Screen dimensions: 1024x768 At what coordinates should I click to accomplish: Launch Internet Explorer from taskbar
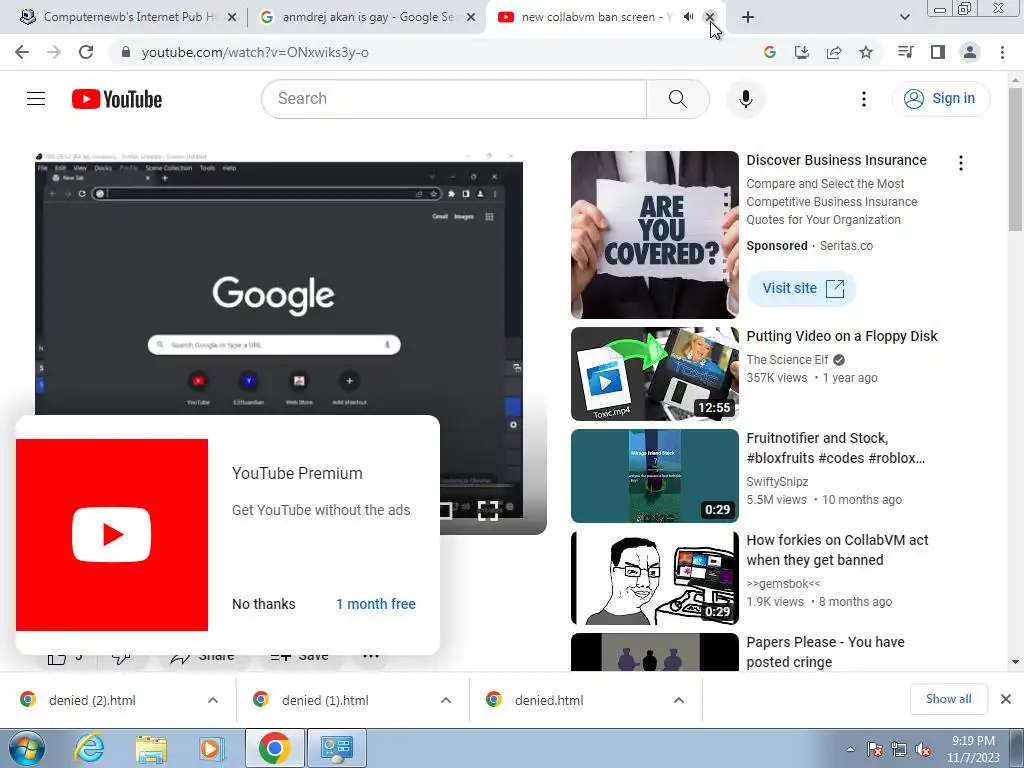pos(89,748)
